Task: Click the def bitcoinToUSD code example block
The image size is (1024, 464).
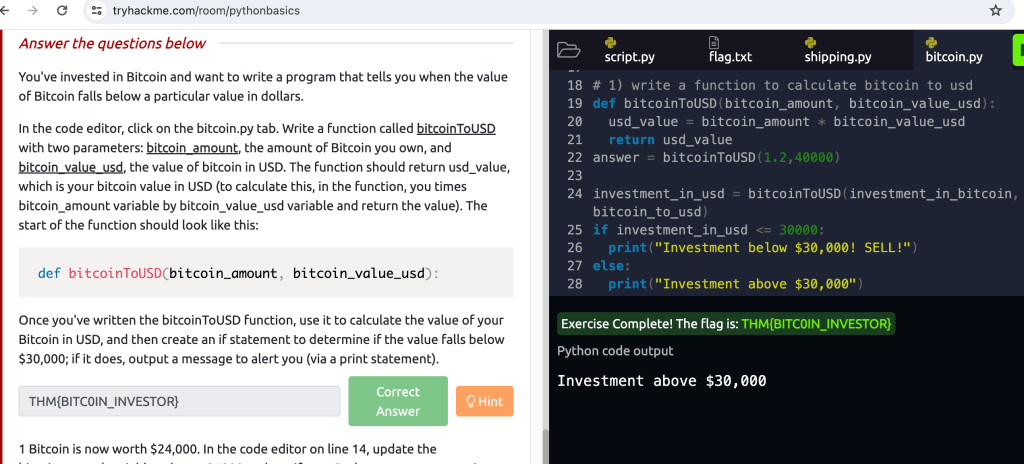Action: (266, 273)
